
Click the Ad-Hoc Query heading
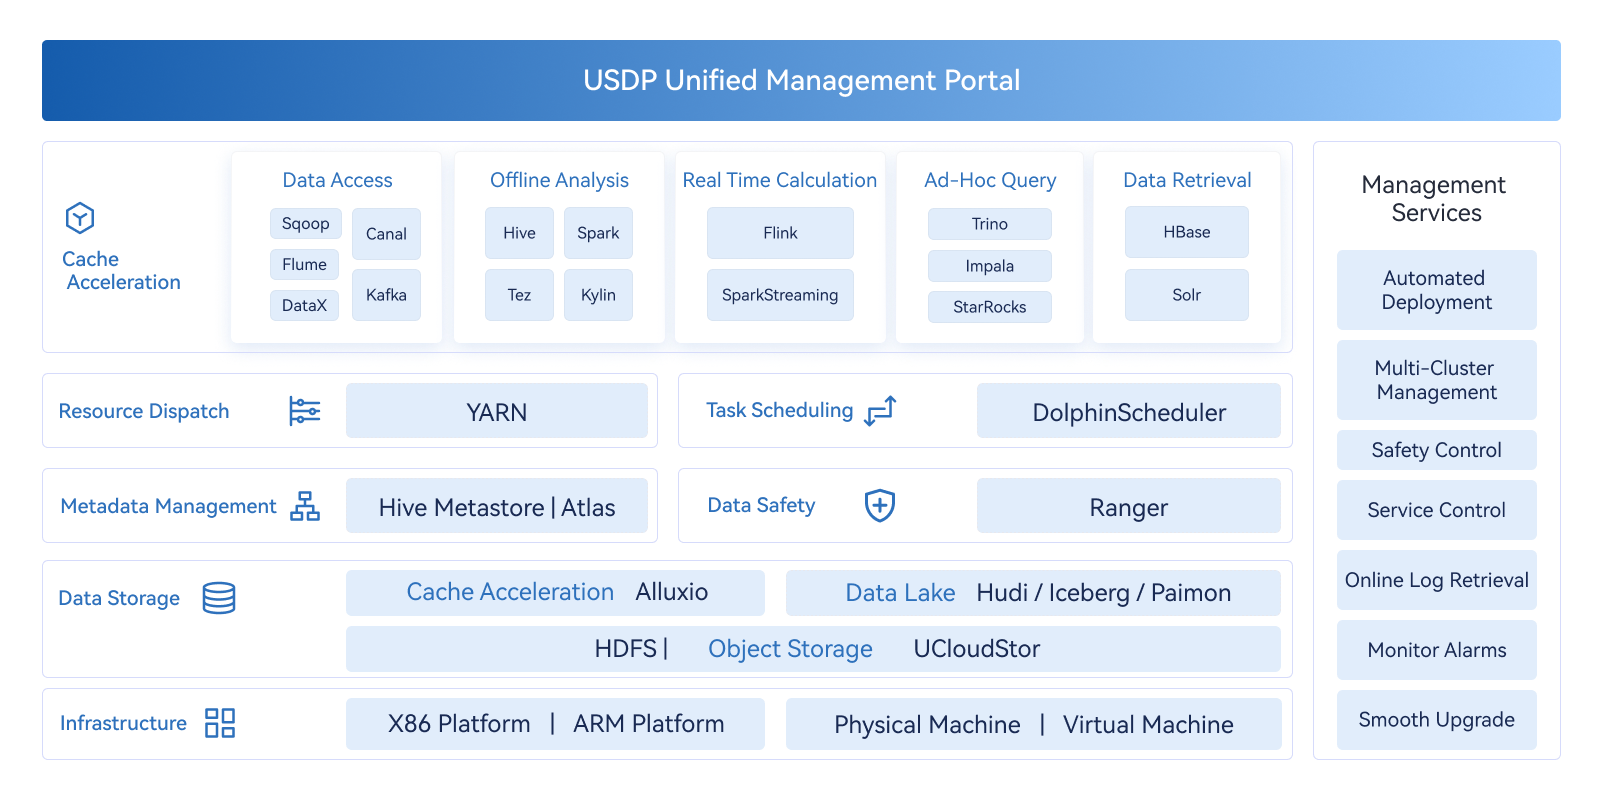(990, 180)
